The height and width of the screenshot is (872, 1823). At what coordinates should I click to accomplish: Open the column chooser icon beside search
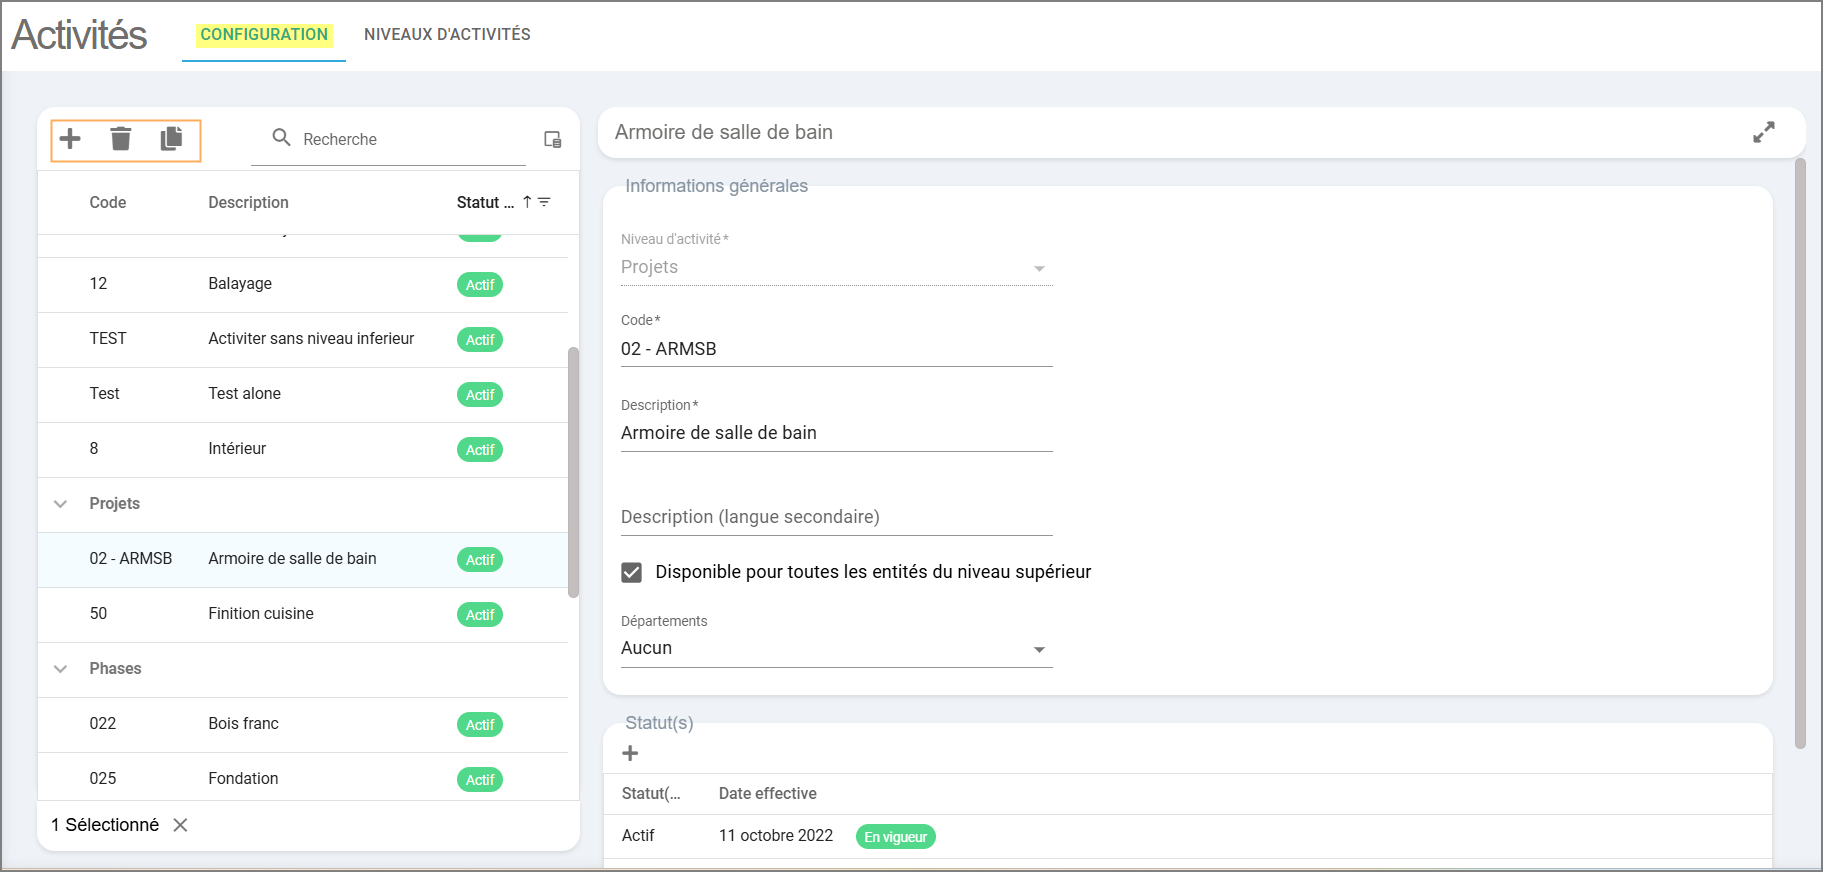pyautogui.click(x=552, y=139)
